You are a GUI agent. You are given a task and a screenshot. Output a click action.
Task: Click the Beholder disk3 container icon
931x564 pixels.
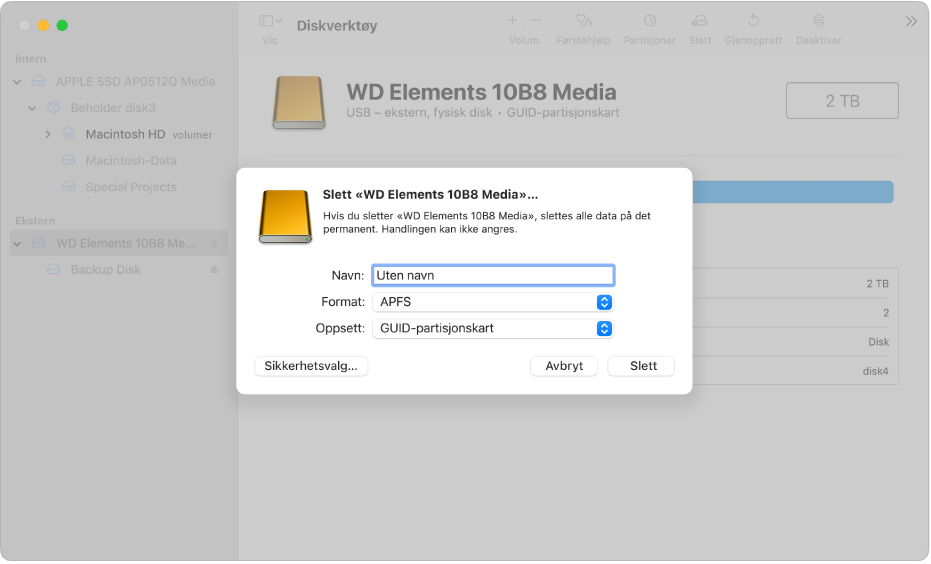click(54, 107)
